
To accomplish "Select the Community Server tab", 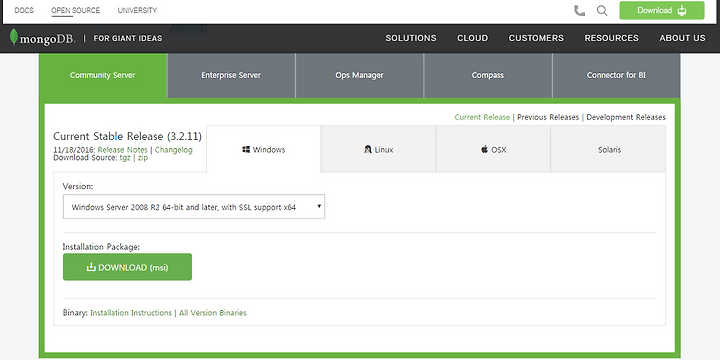I will [x=102, y=75].
